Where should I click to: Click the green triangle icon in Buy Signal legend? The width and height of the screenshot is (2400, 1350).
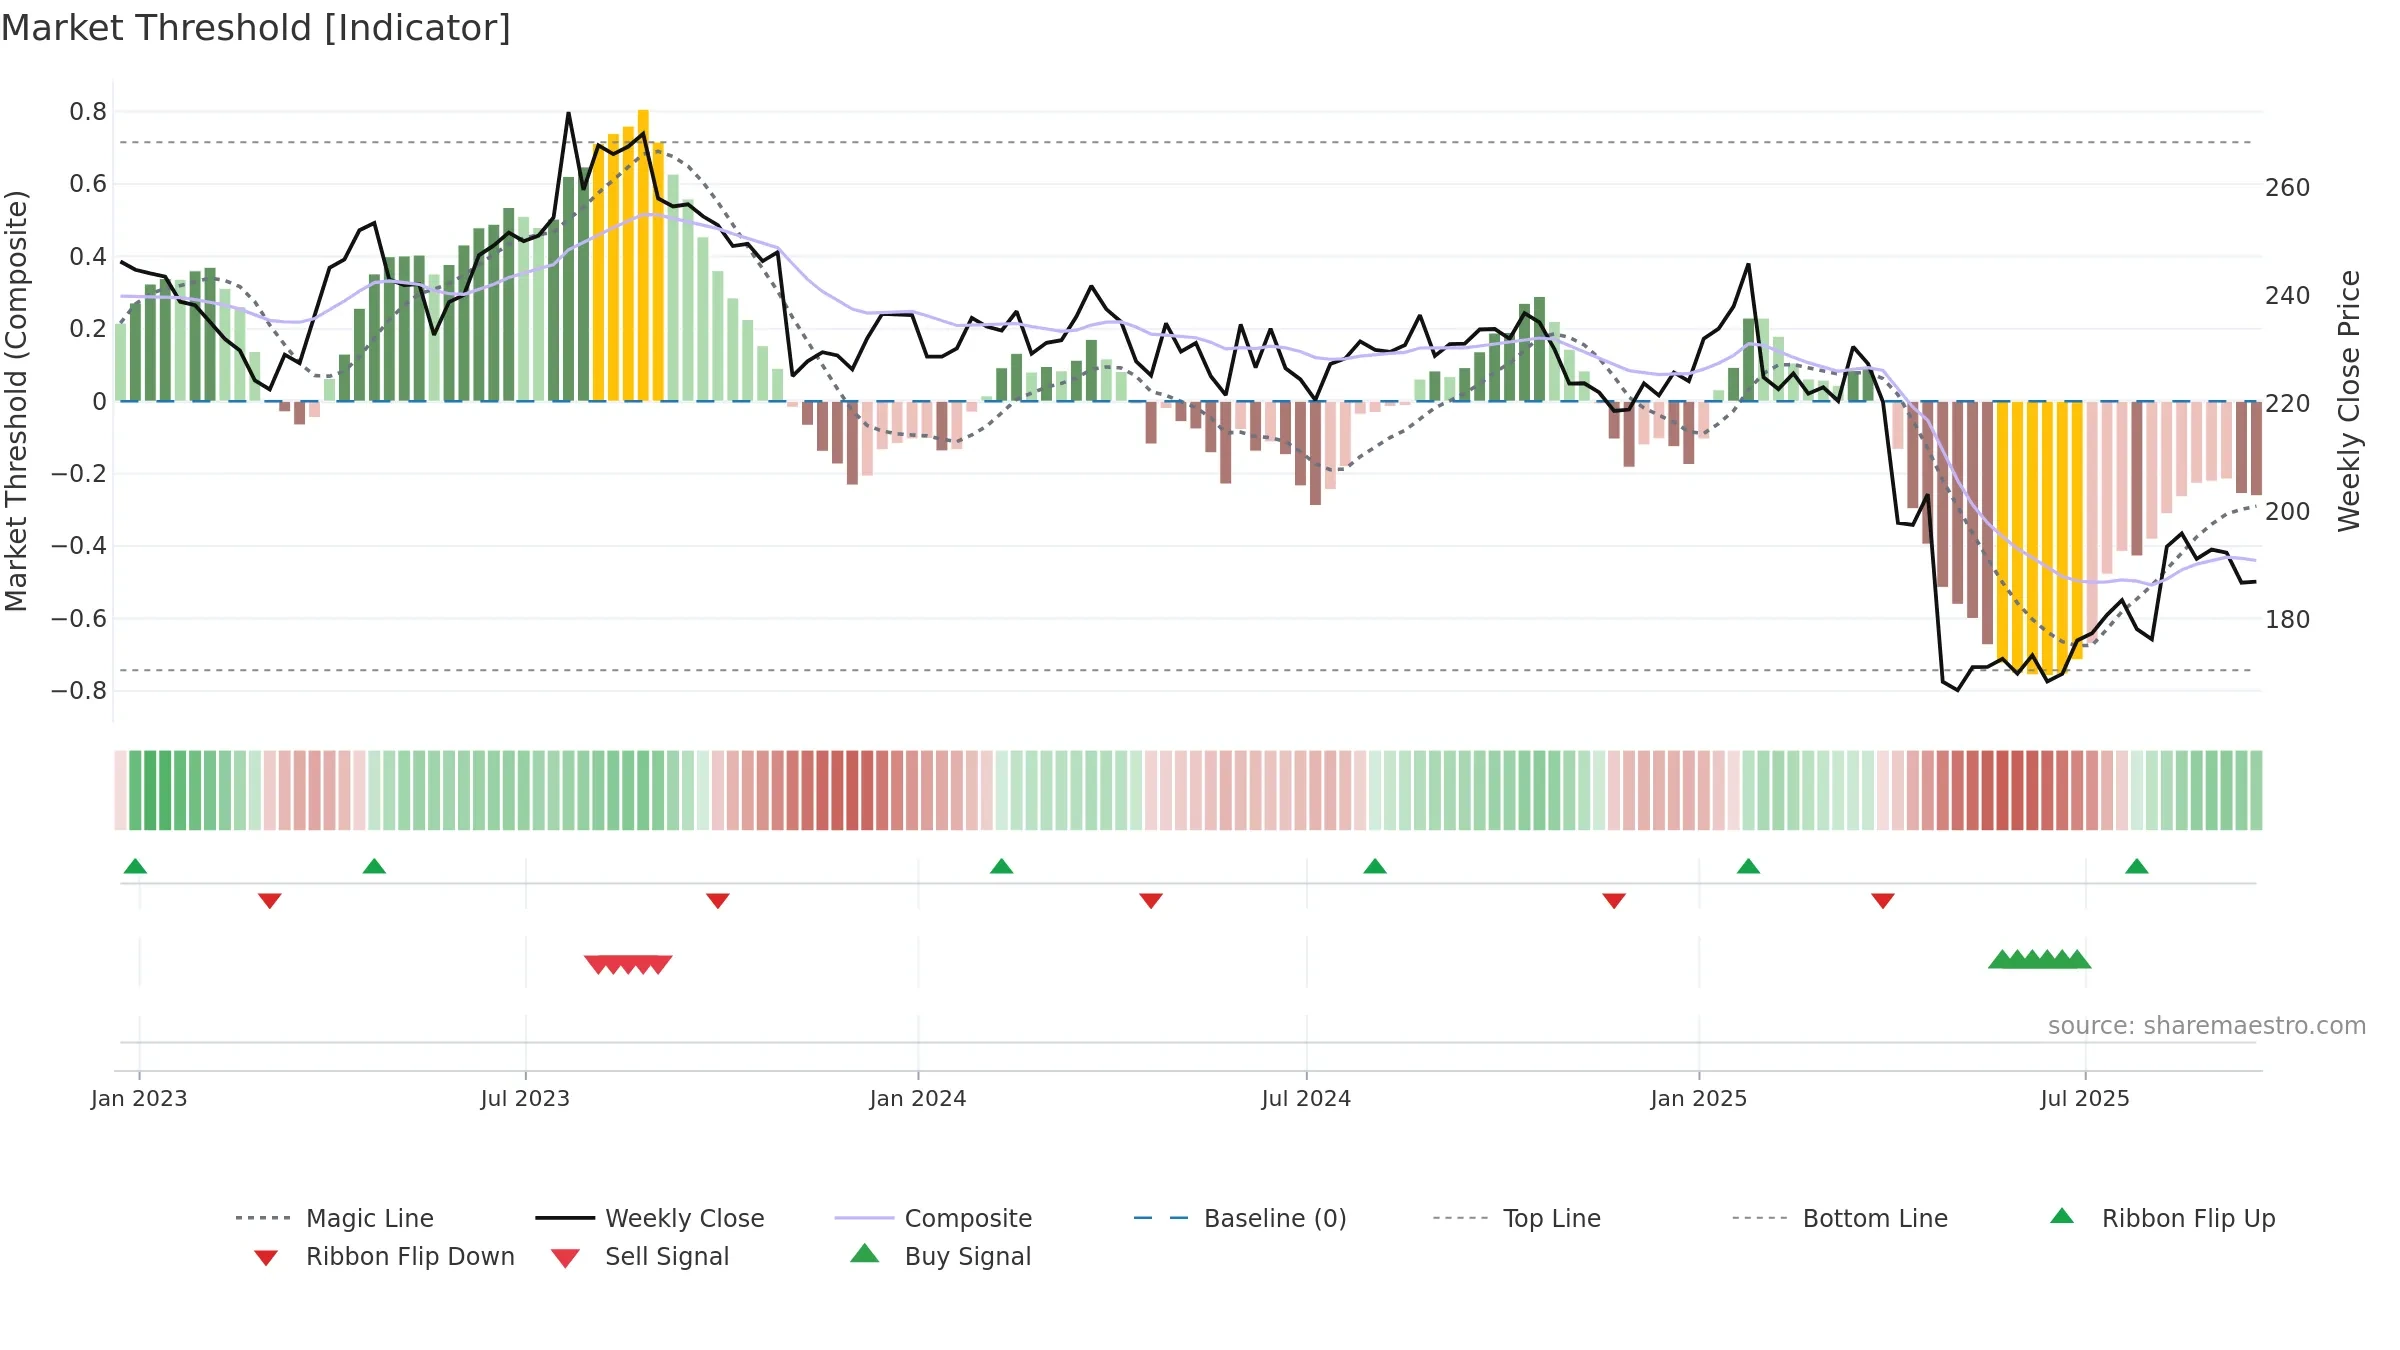click(865, 1253)
